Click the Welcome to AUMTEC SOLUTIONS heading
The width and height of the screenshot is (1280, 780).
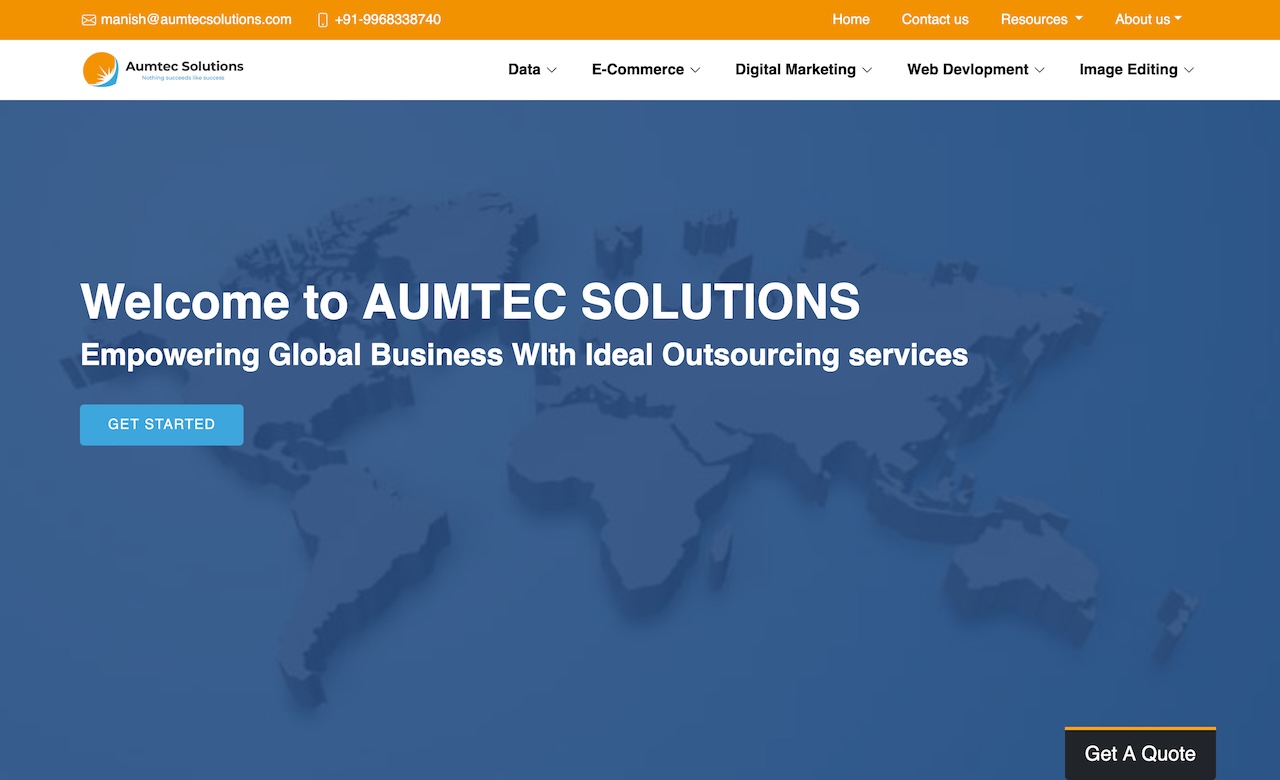[x=470, y=301]
